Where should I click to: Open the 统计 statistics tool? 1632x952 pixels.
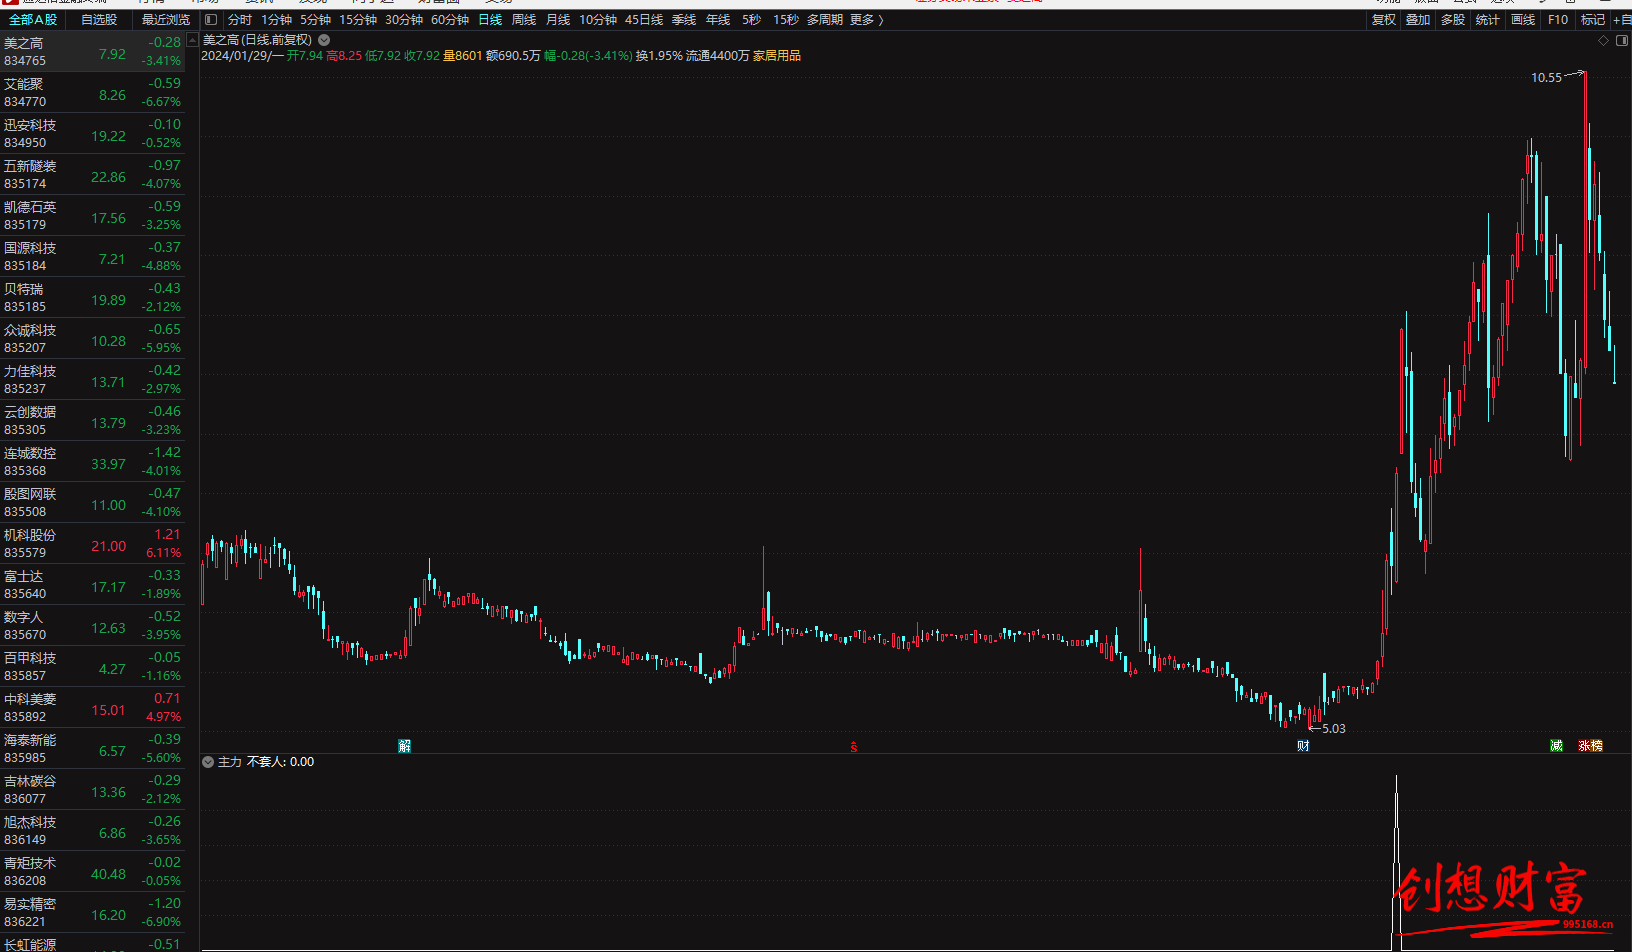pos(1488,19)
